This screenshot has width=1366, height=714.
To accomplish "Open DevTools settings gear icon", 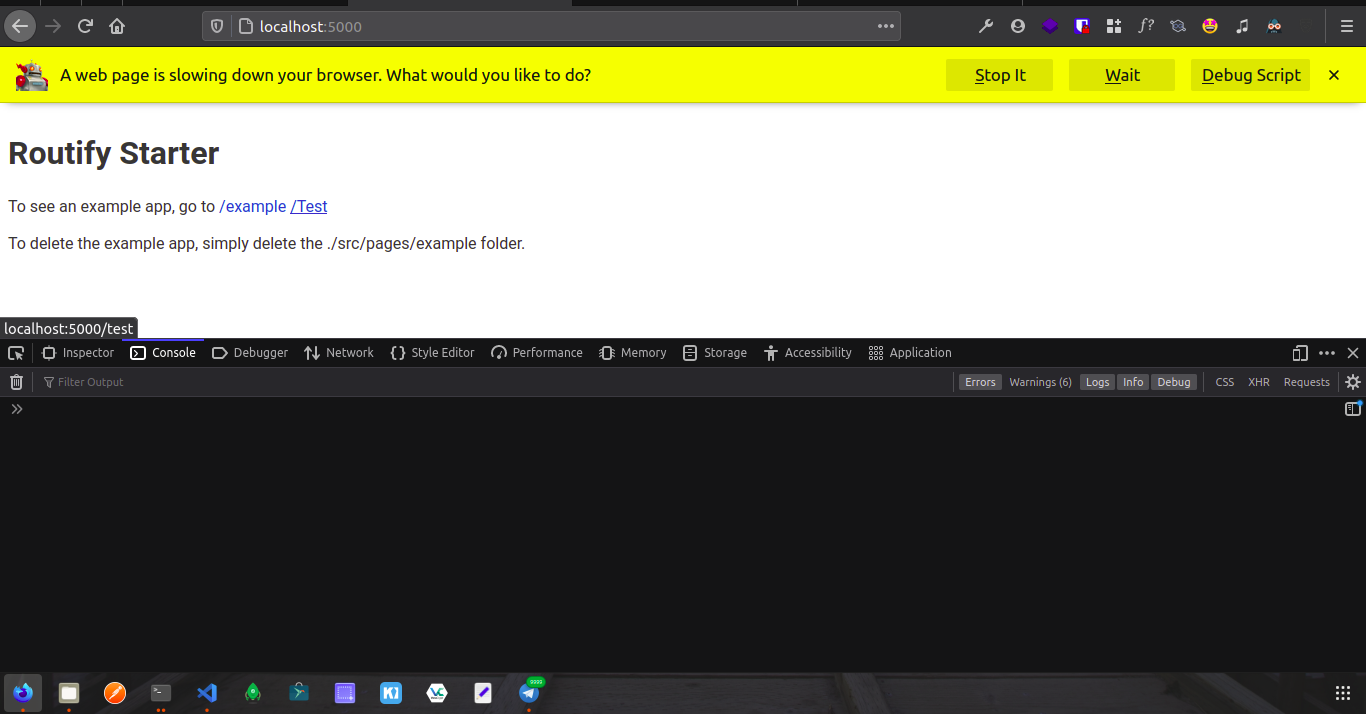I will (1353, 381).
